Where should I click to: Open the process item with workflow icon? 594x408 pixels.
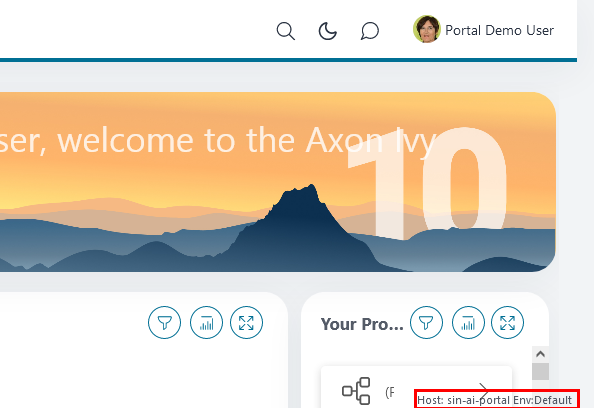(416, 387)
